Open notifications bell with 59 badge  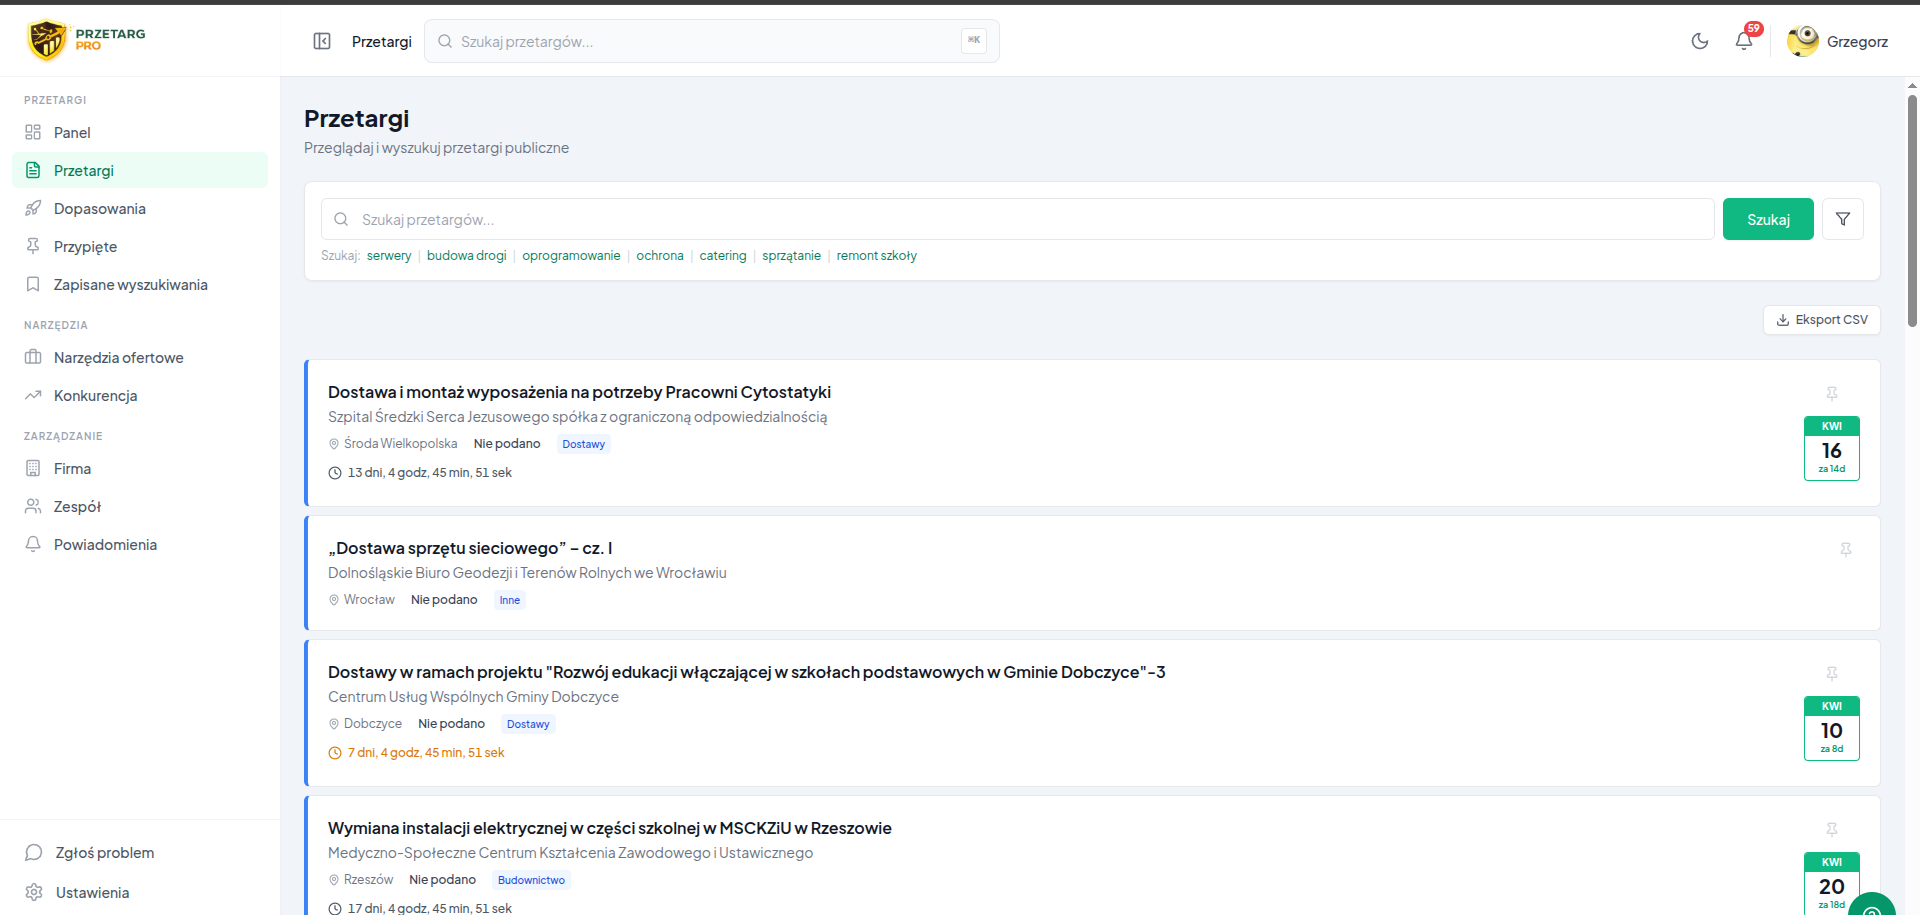pyautogui.click(x=1744, y=41)
